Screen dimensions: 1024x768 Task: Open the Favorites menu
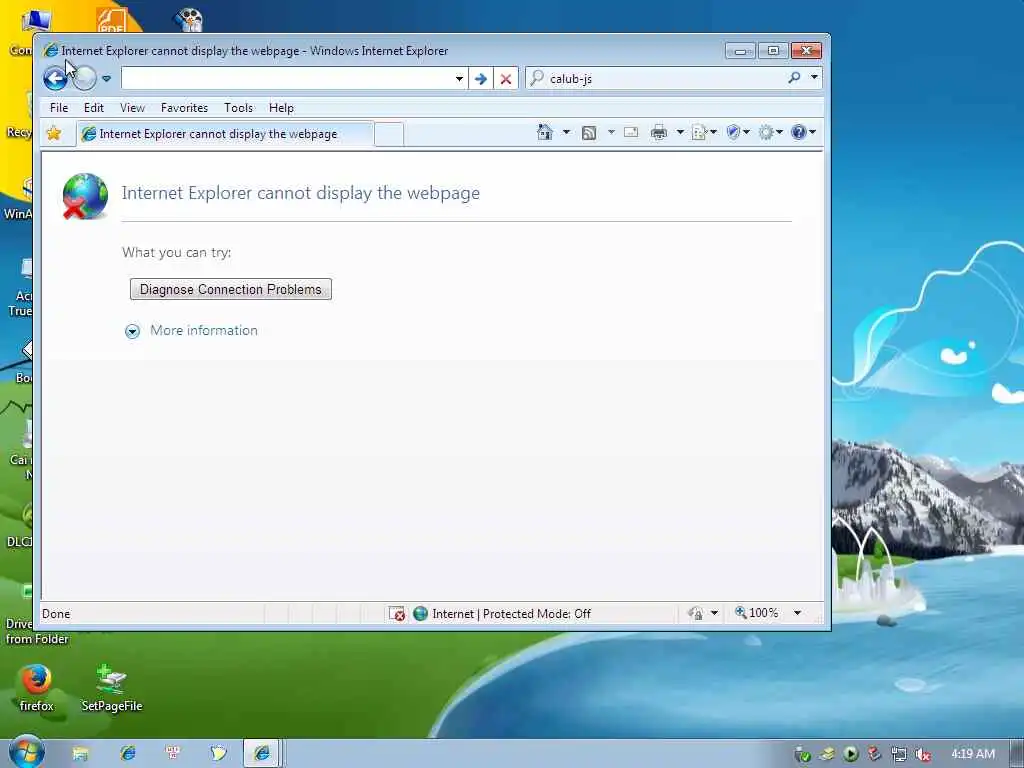tap(184, 108)
